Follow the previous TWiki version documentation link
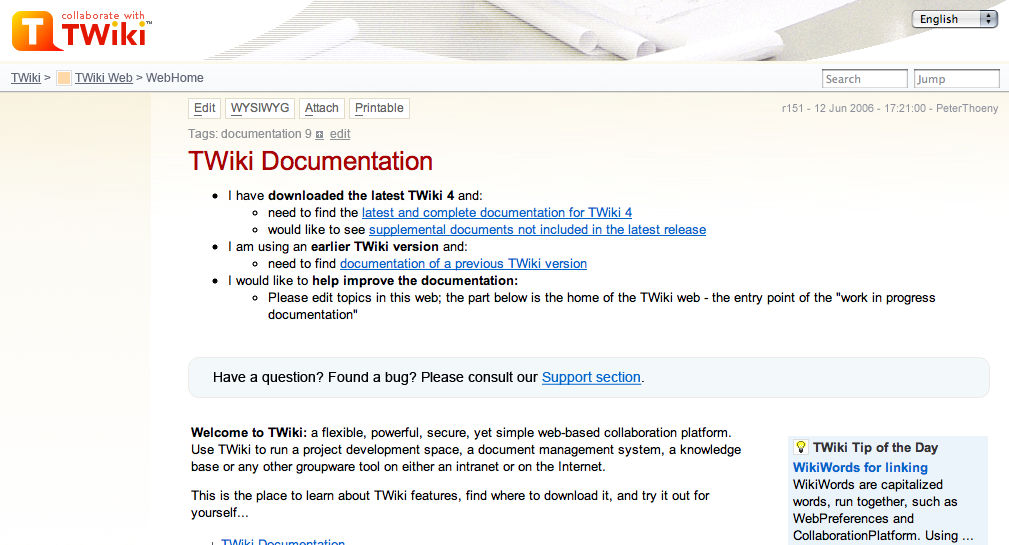Image resolution: width=1009 pixels, height=545 pixels. tap(463, 264)
